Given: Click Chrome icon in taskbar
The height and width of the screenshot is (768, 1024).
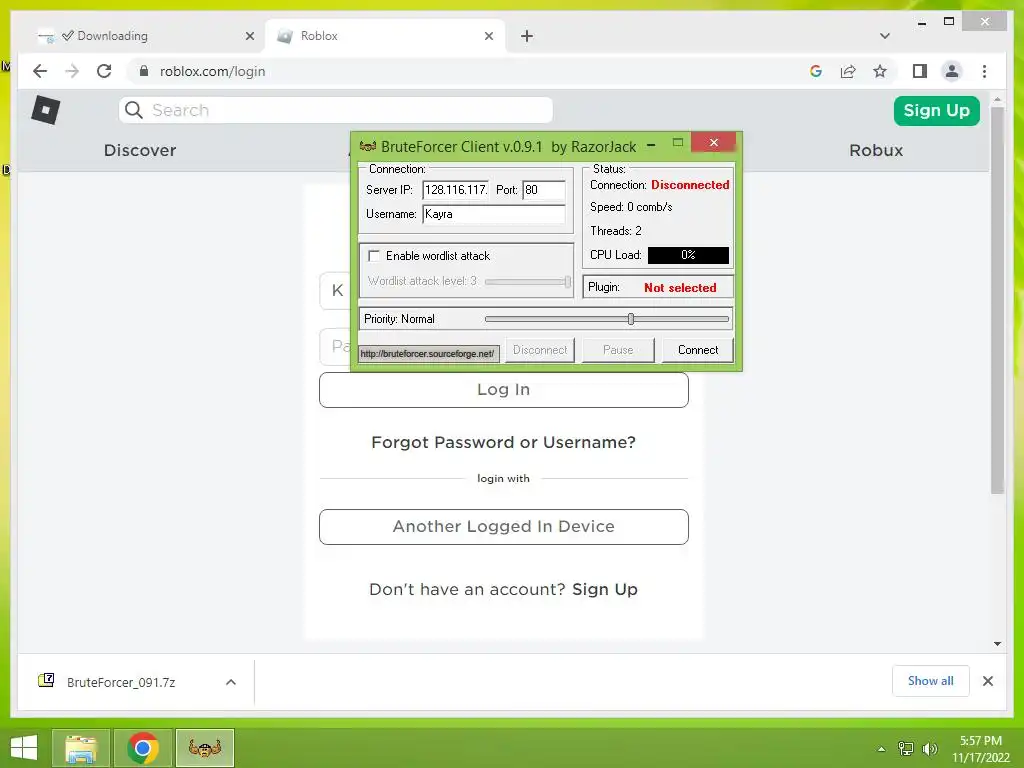Looking at the screenshot, I should pyautogui.click(x=142, y=748).
